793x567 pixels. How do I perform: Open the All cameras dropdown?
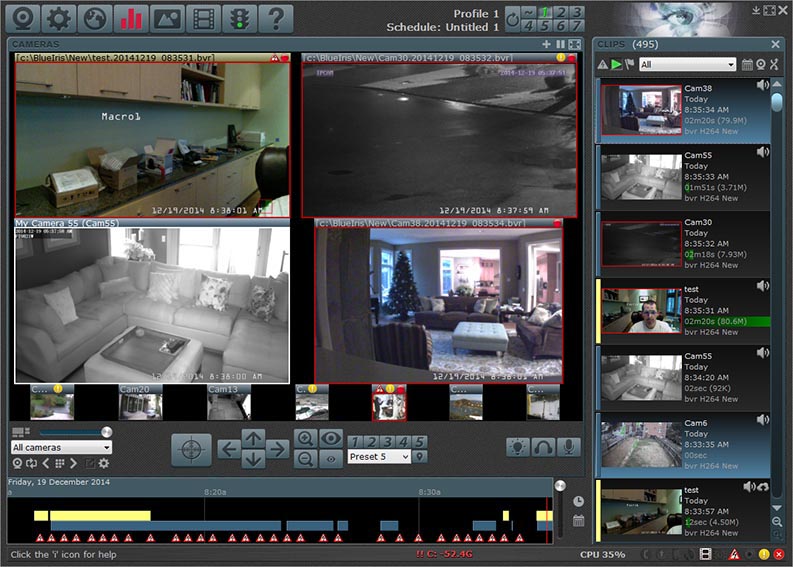[61, 447]
